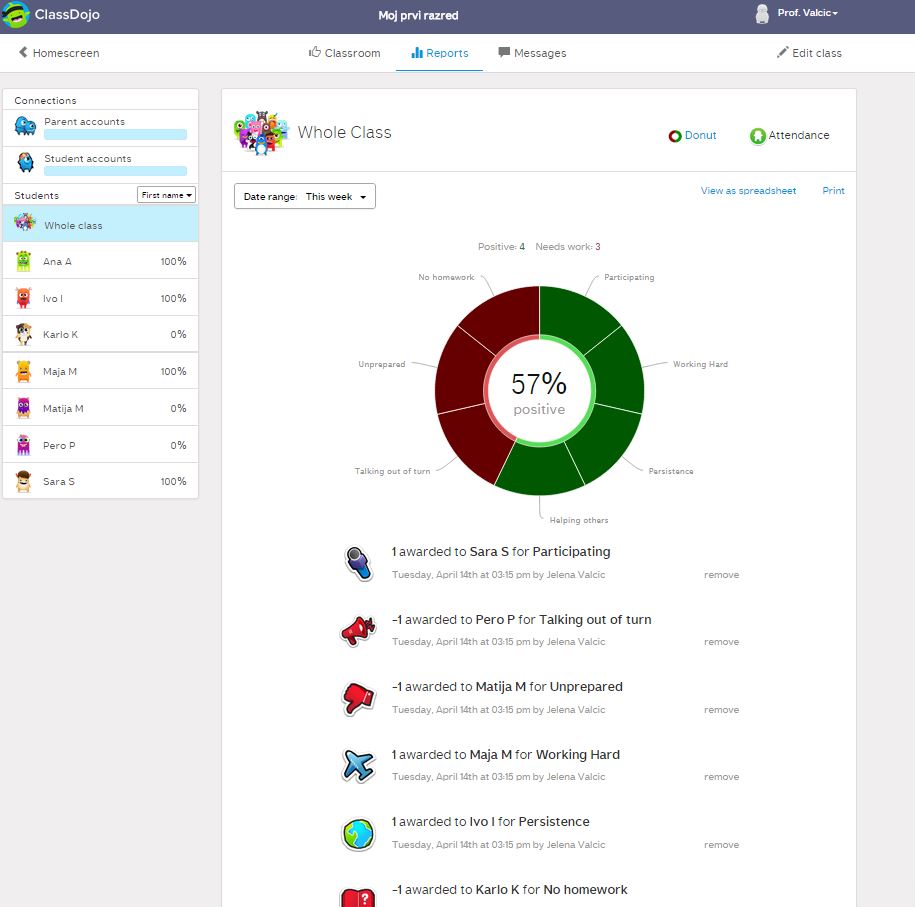The height and width of the screenshot is (907, 915).
Task: Open the Classroom tab
Action: click(x=344, y=53)
